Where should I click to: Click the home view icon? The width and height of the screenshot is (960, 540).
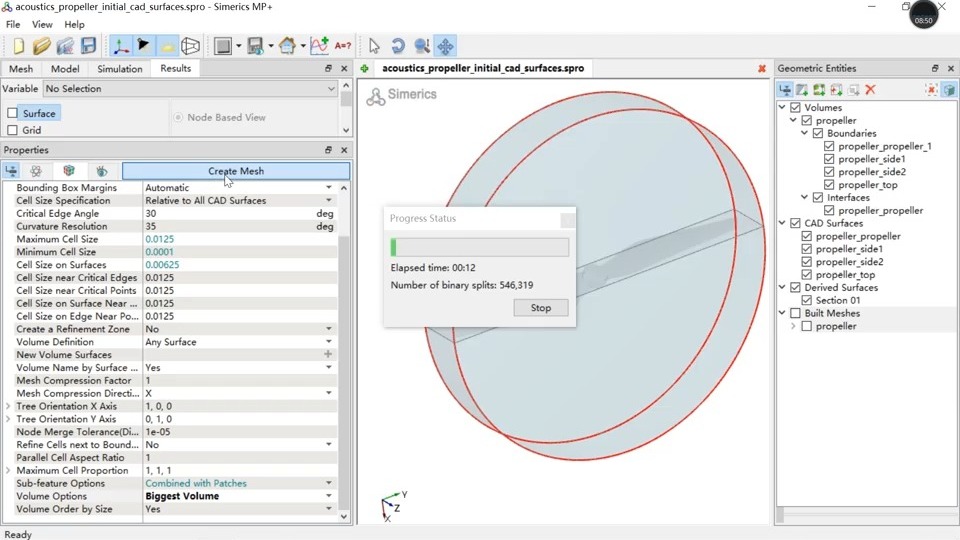click(287, 46)
